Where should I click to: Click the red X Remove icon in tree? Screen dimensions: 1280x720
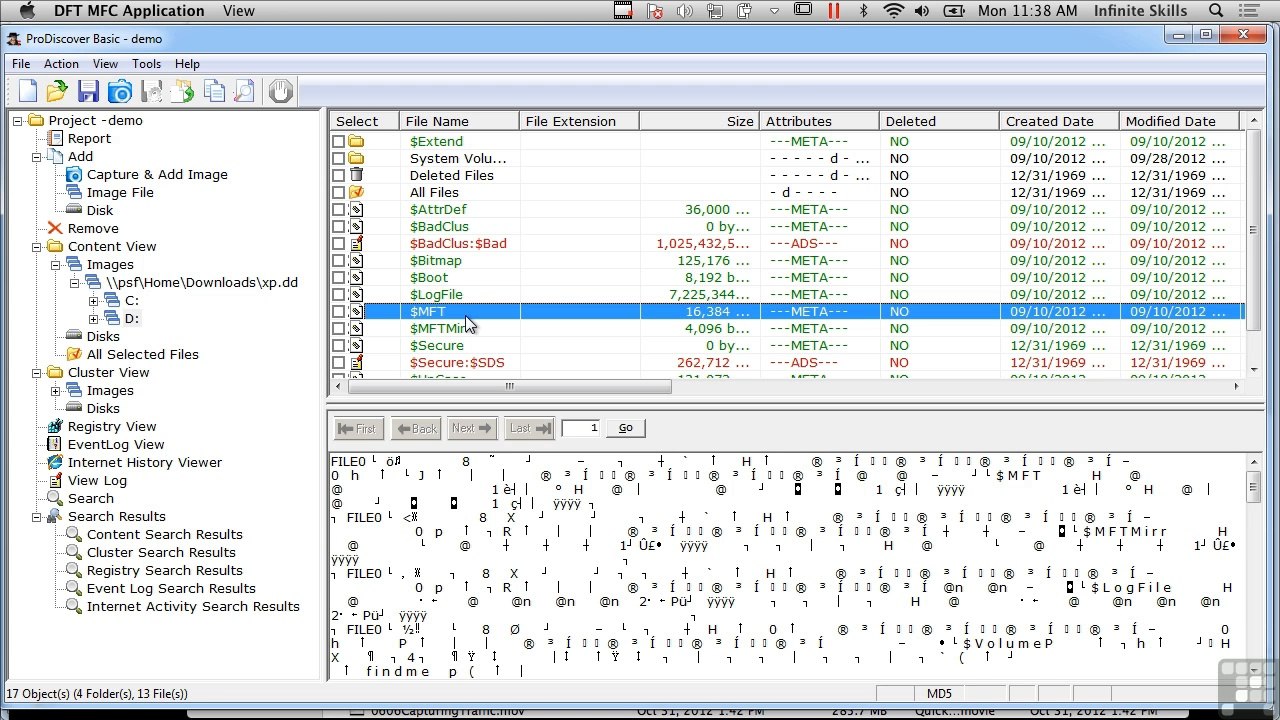pos(56,228)
